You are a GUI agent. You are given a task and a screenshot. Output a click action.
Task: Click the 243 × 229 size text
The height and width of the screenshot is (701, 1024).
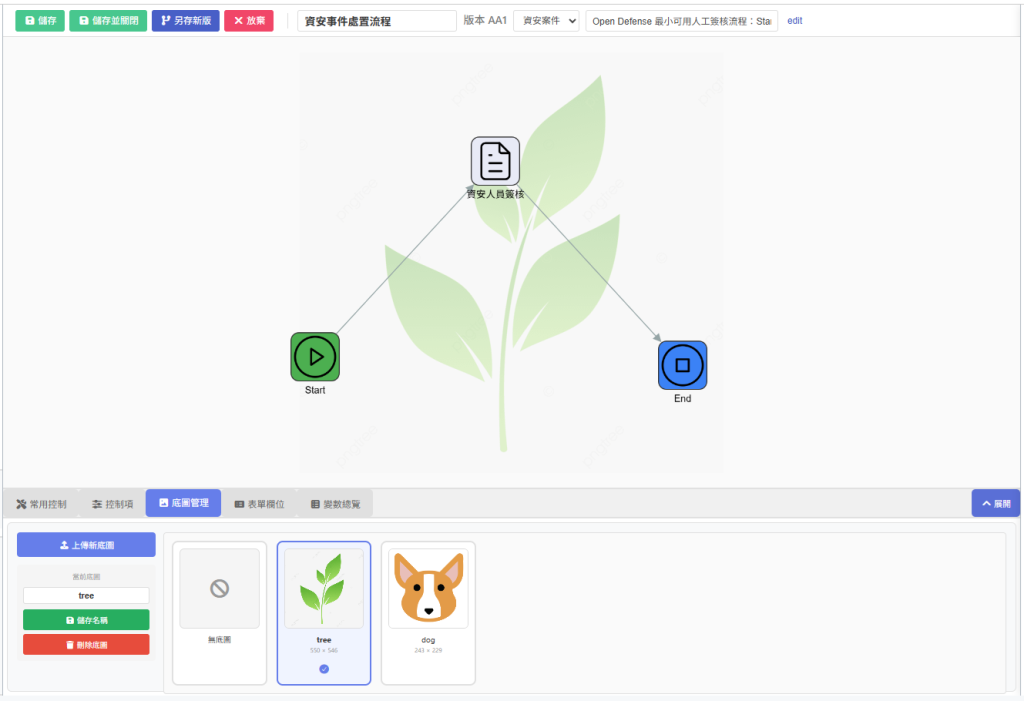(x=428, y=651)
